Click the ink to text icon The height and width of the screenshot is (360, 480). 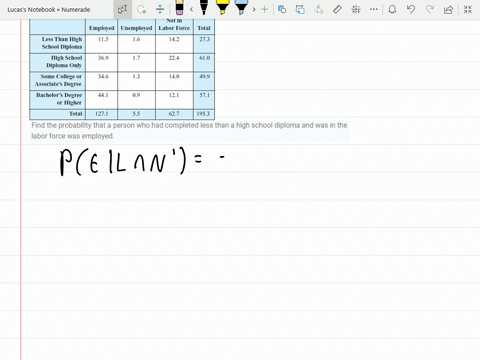click(x=319, y=9)
